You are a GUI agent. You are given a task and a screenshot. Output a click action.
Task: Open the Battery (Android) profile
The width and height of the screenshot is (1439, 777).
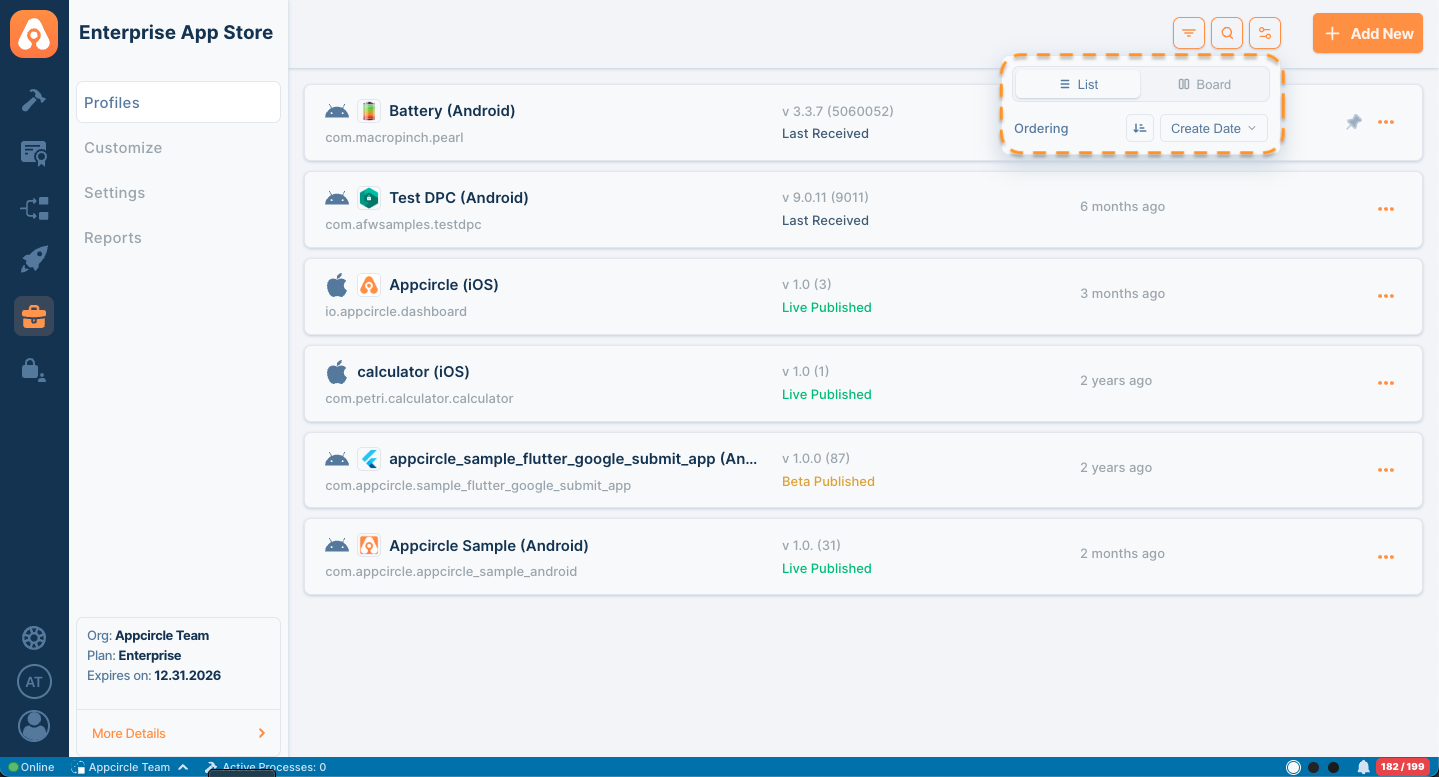click(452, 111)
